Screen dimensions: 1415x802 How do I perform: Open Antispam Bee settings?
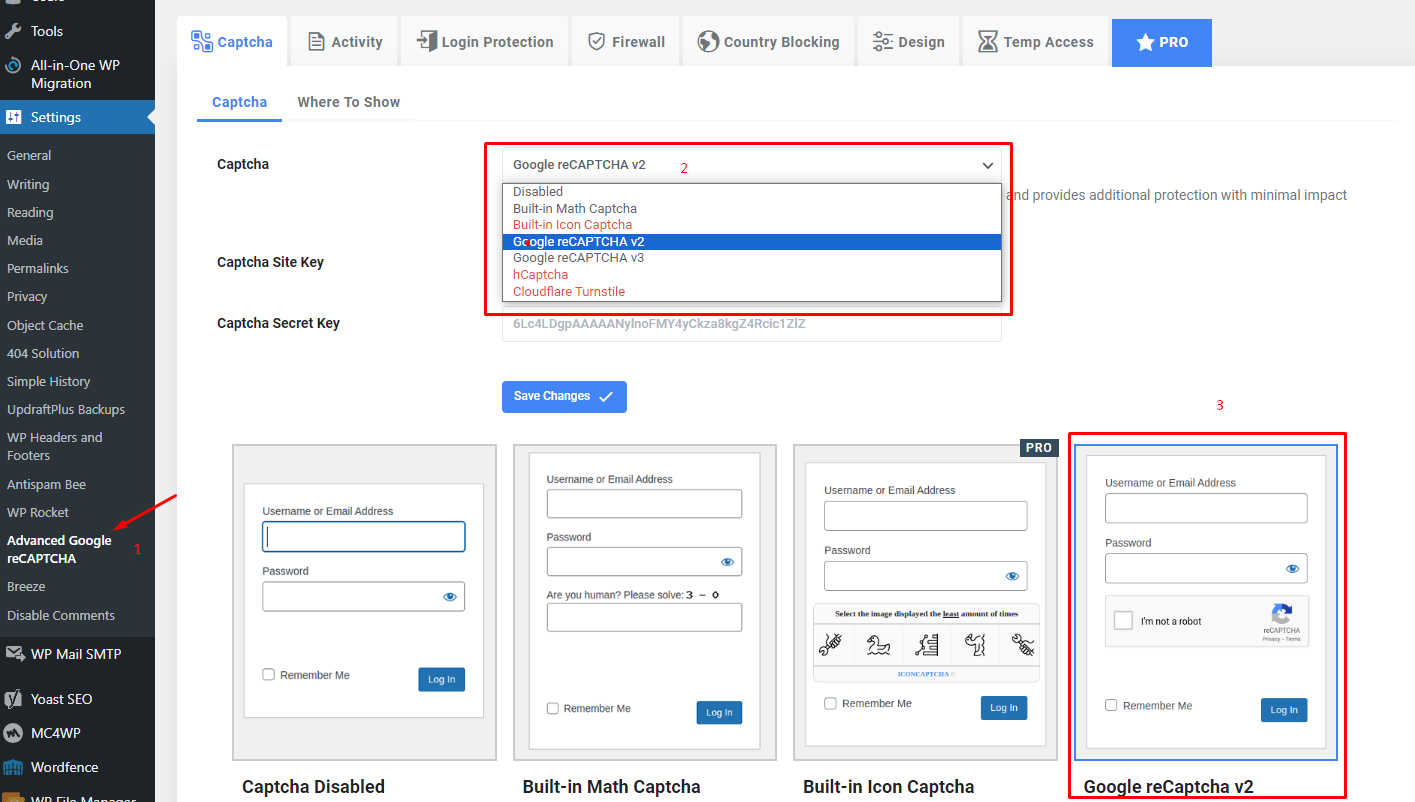click(x=46, y=484)
